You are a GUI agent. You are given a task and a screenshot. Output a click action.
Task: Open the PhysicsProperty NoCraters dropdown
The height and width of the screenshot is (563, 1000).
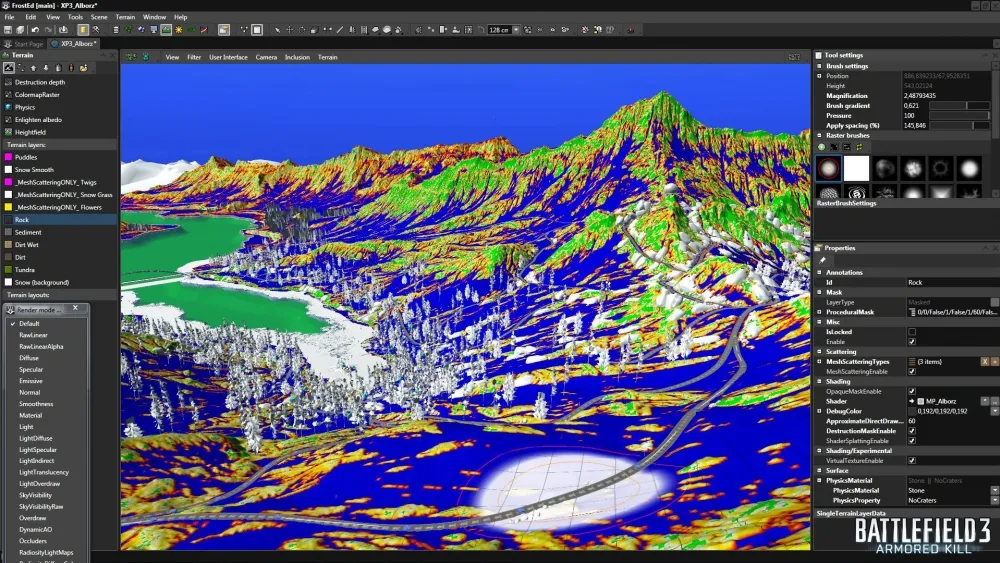pos(994,500)
